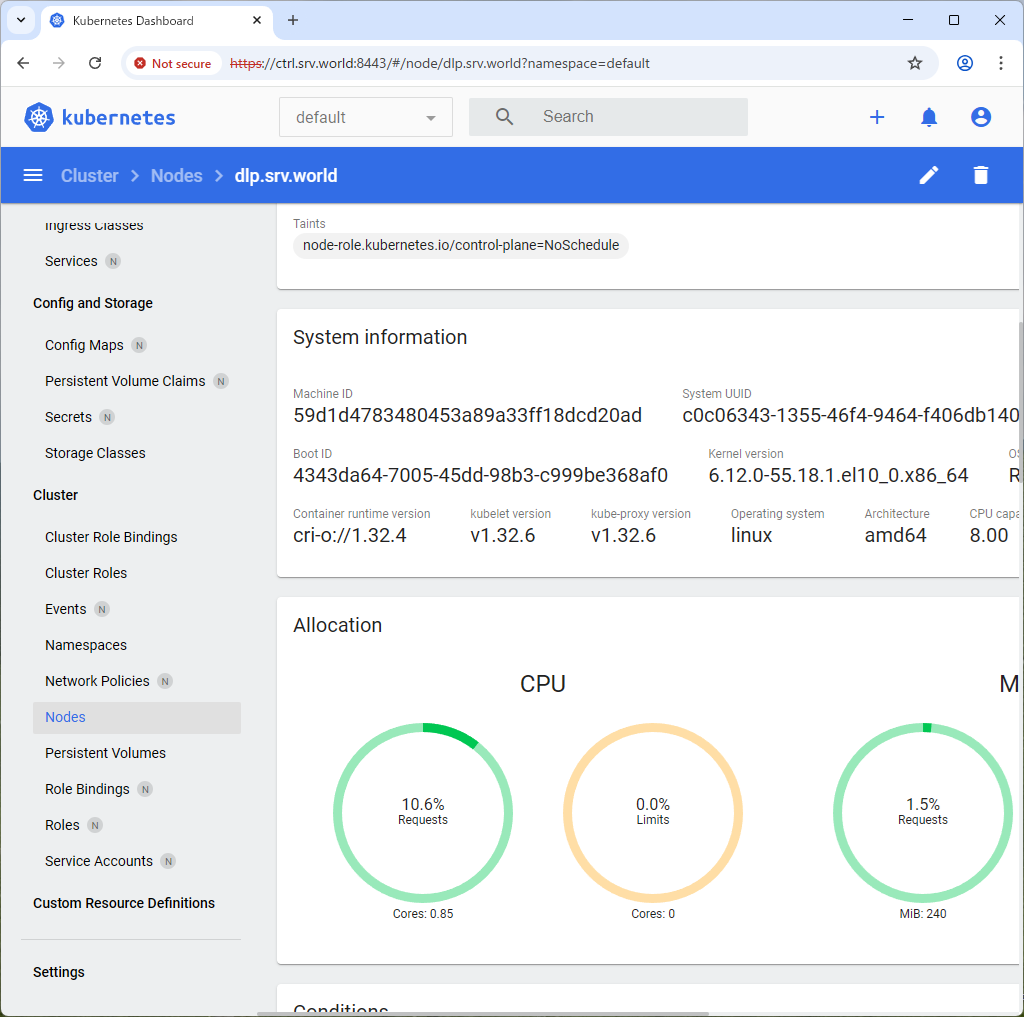Viewport: 1024px width, 1017px height.
Task: Click the N badge next to Roles
Action: (95, 825)
